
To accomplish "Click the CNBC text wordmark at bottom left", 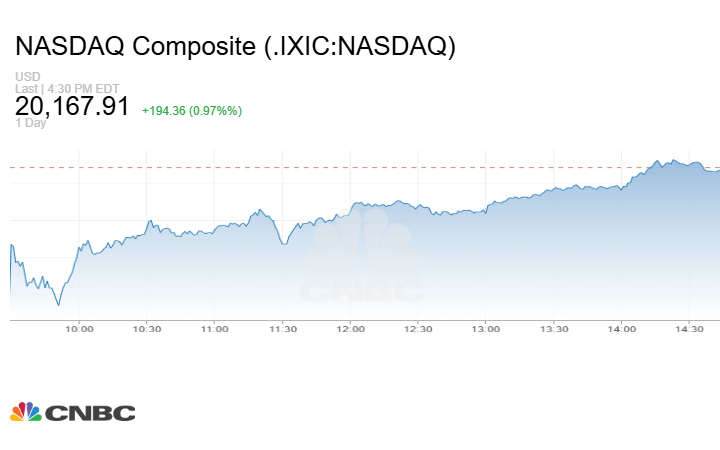I will [x=91, y=413].
